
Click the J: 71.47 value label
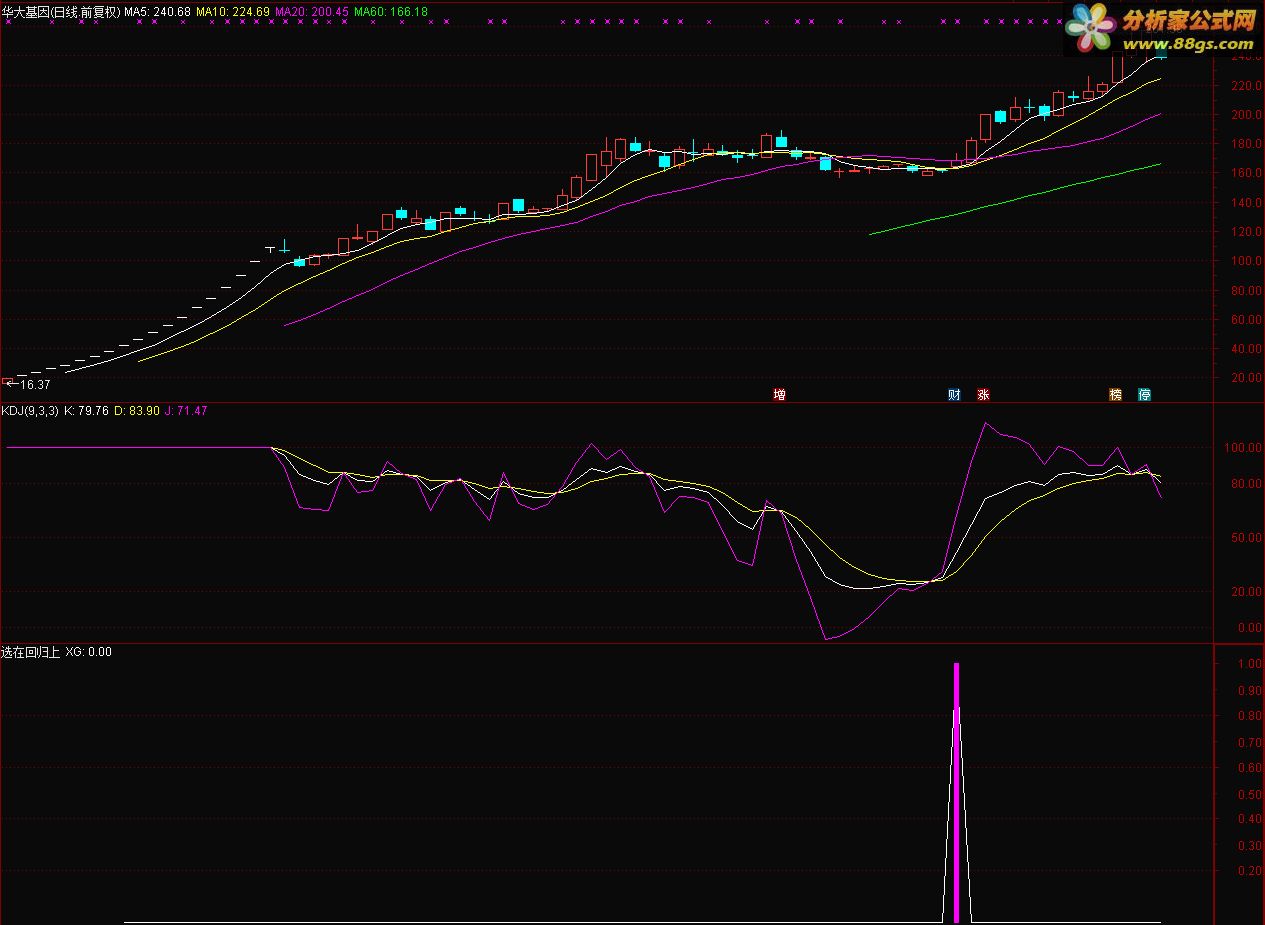click(185, 410)
